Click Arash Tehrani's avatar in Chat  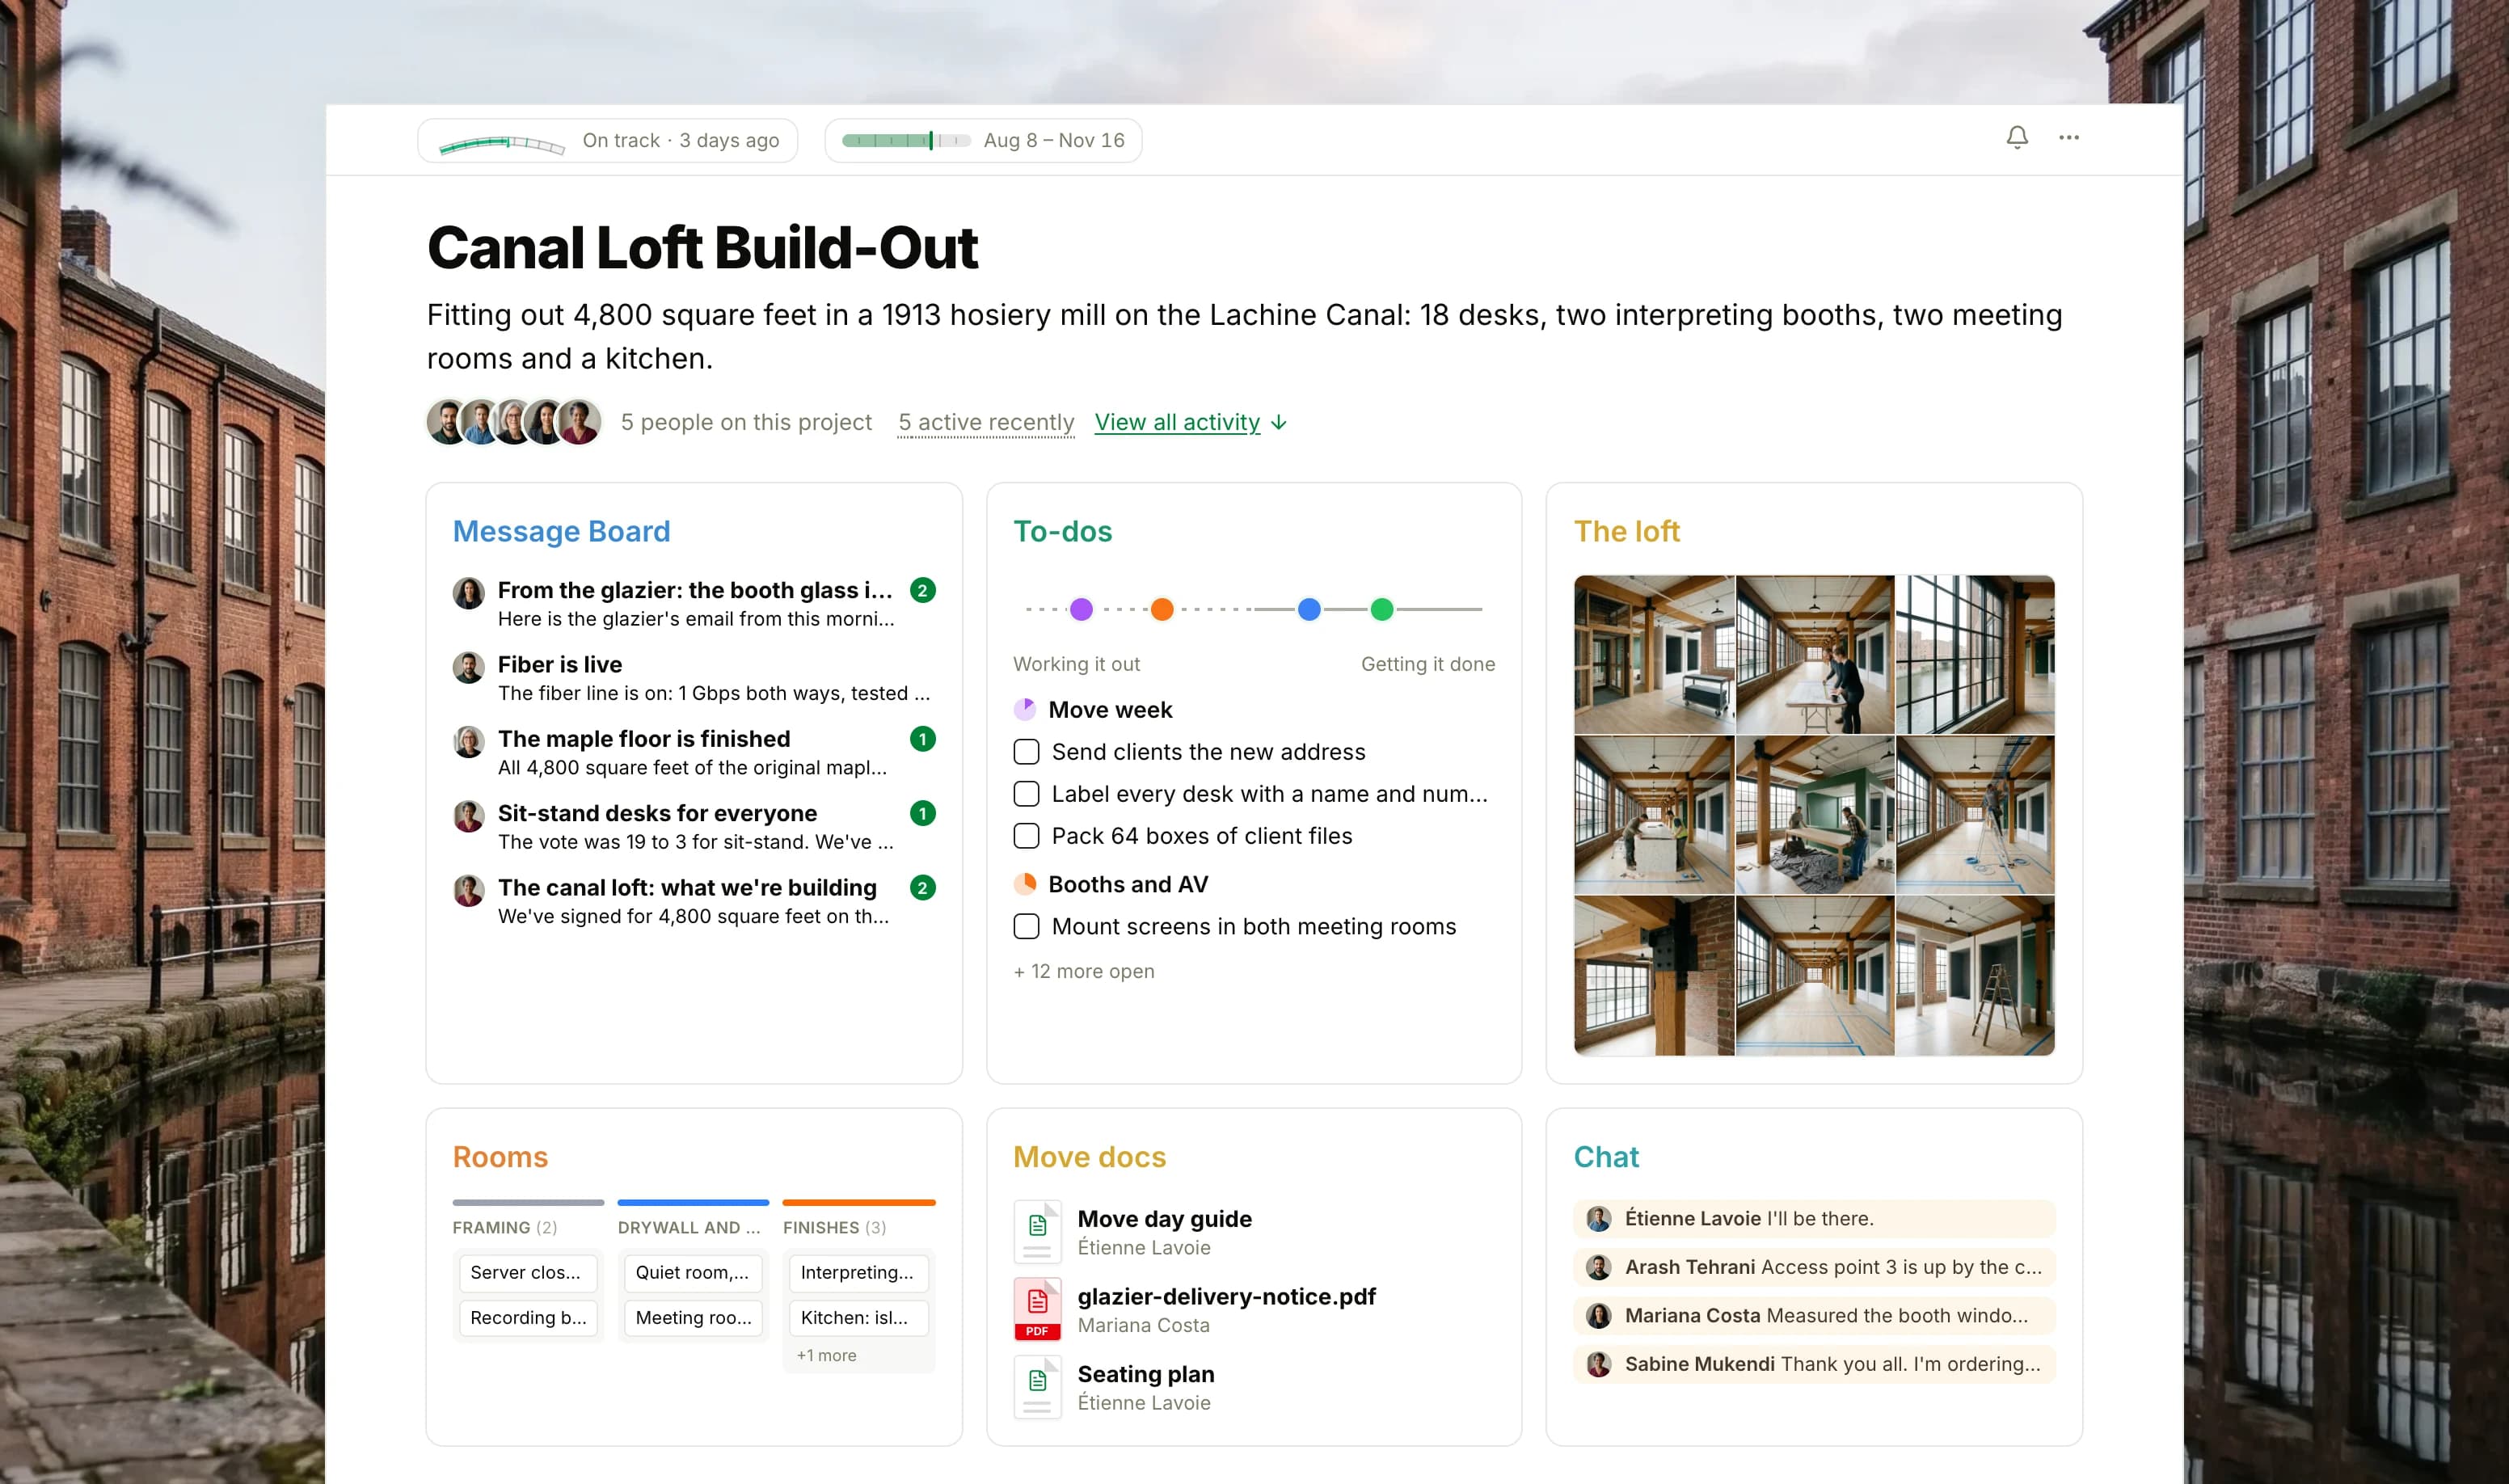(1599, 1267)
